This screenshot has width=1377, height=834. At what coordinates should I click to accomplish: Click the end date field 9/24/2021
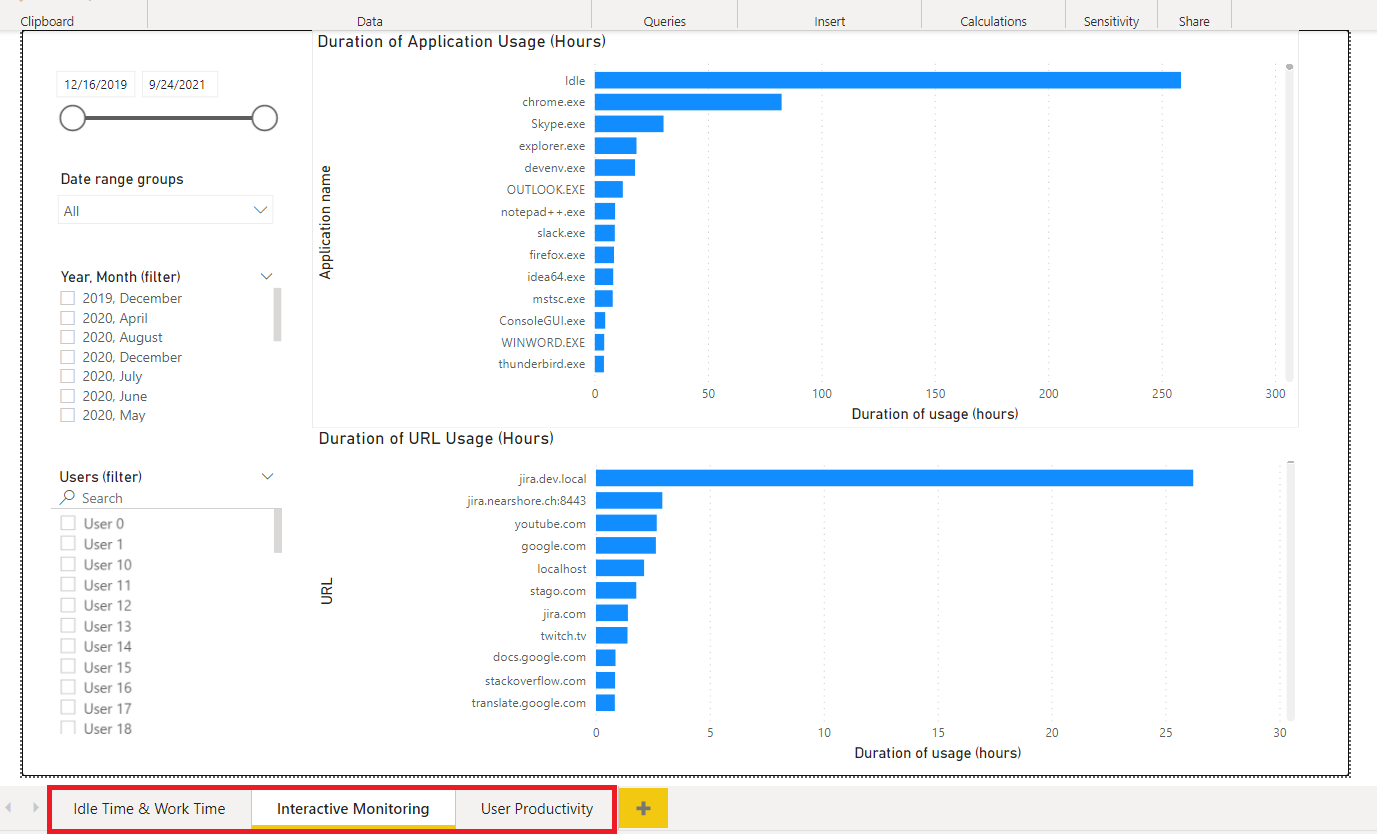point(178,85)
